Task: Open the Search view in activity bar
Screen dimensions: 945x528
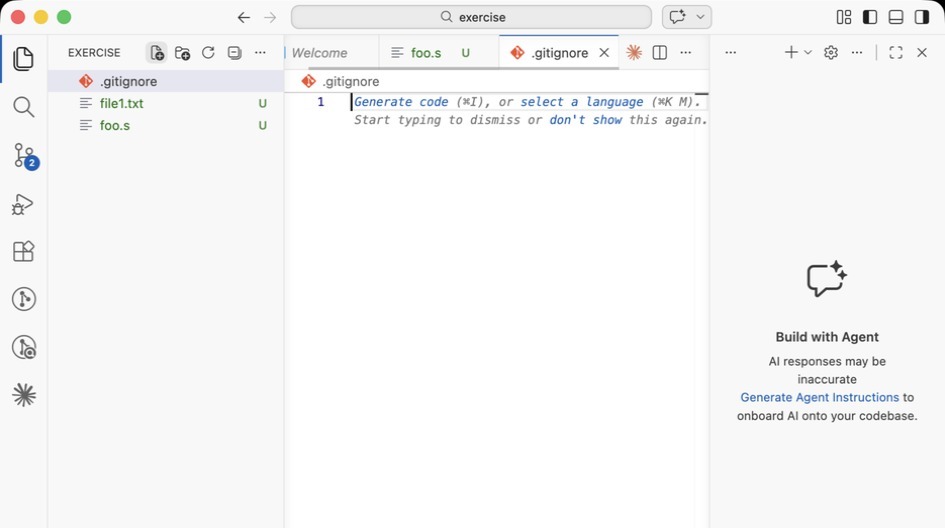Action: point(24,107)
